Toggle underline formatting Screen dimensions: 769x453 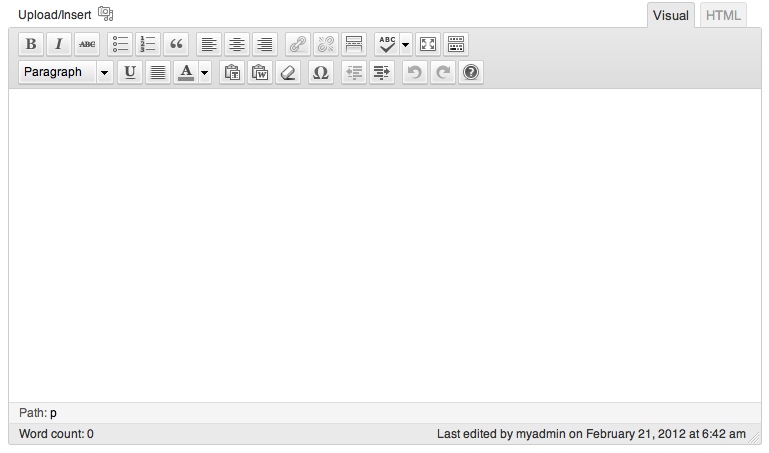coord(130,73)
